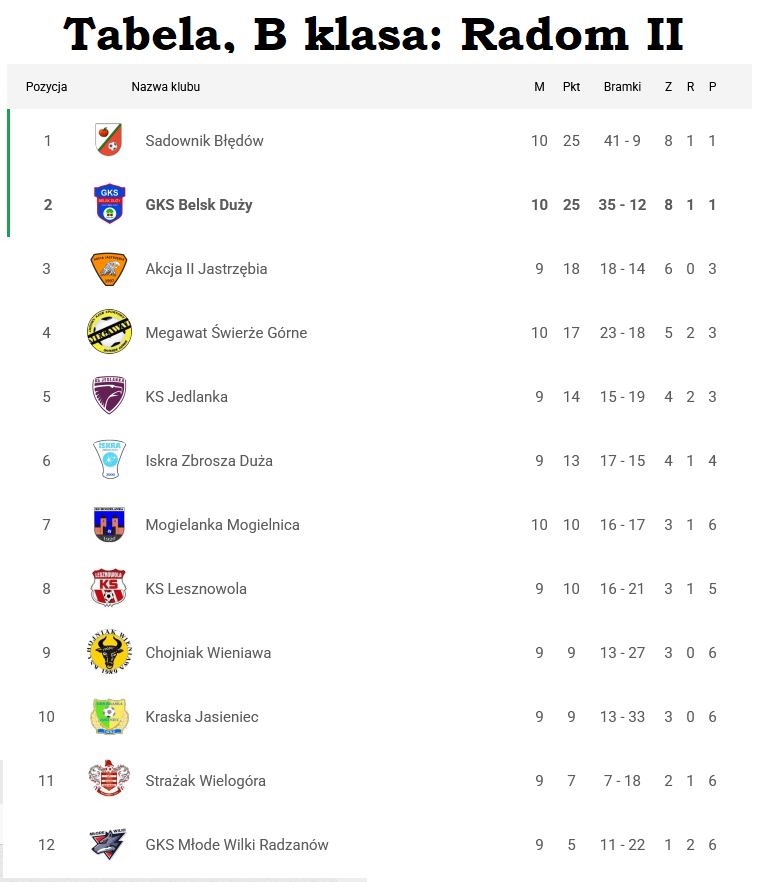Click the GKS Młode Wilki Radzanów wolf logo
The height and width of the screenshot is (882, 757).
click(x=109, y=844)
